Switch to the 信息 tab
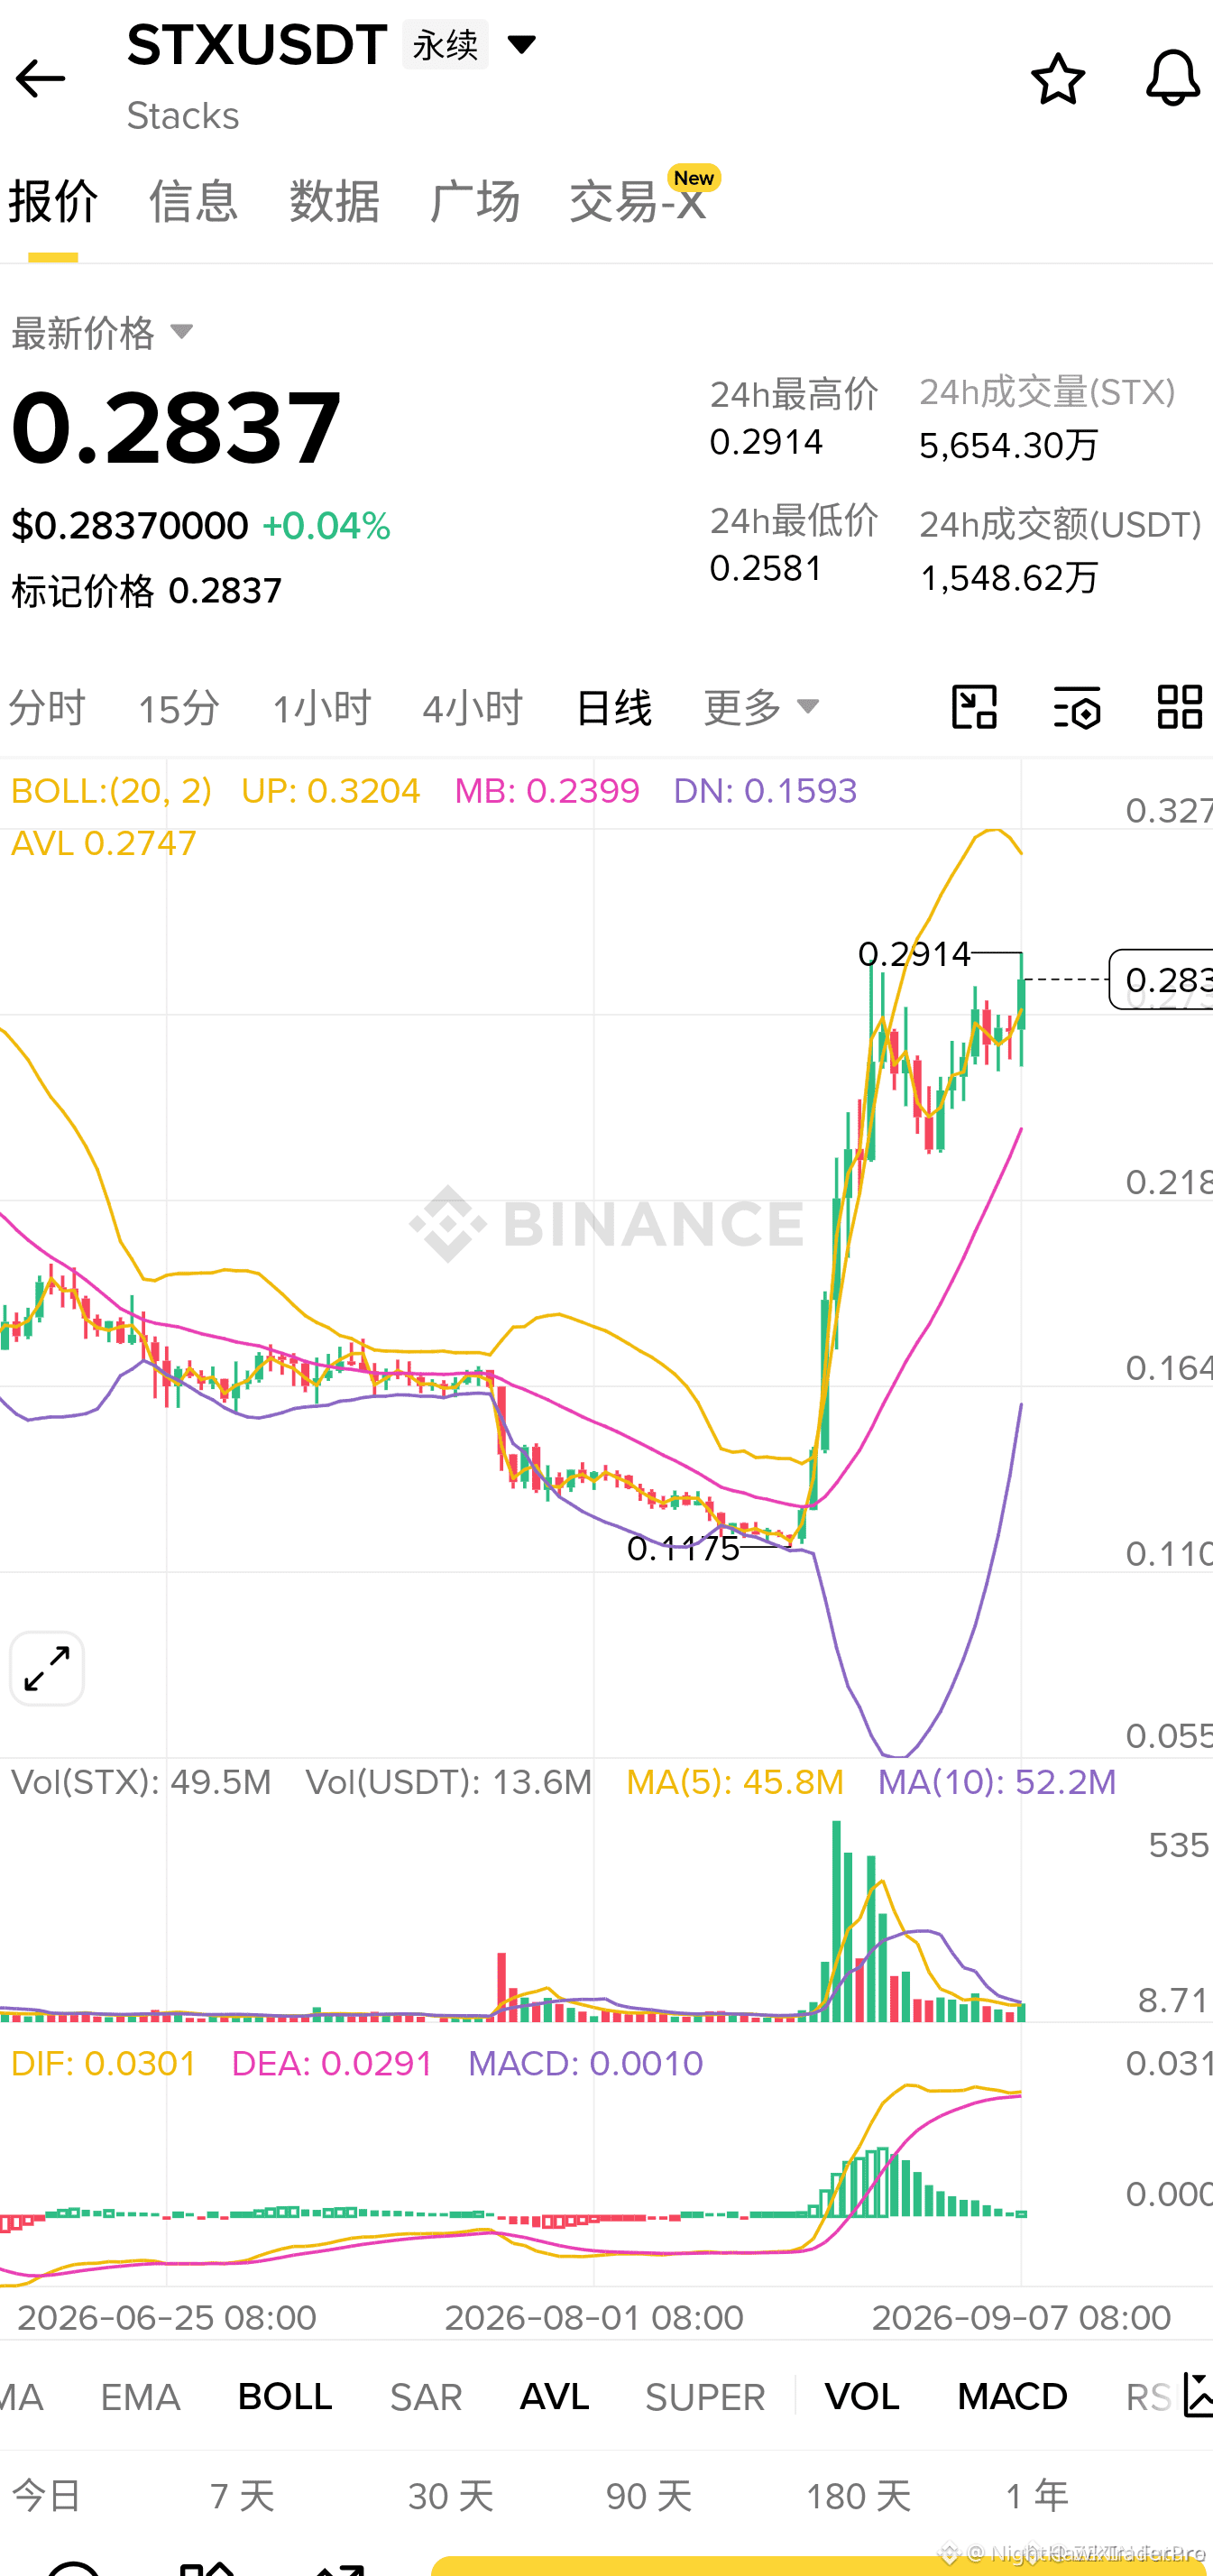Screen dimensions: 1213x2576 pos(193,201)
